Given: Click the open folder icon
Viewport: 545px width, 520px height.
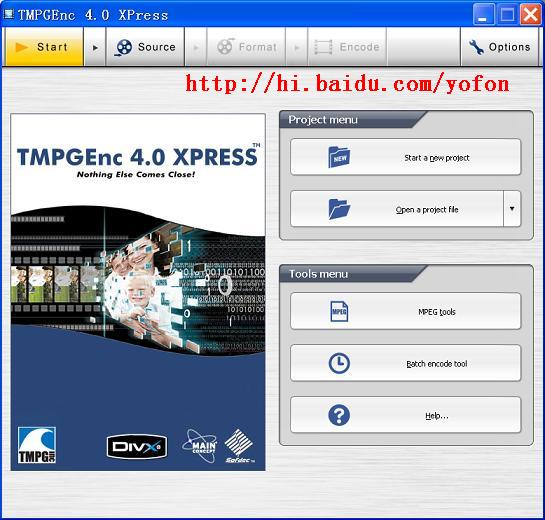Looking at the screenshot, I should [339, 209].
